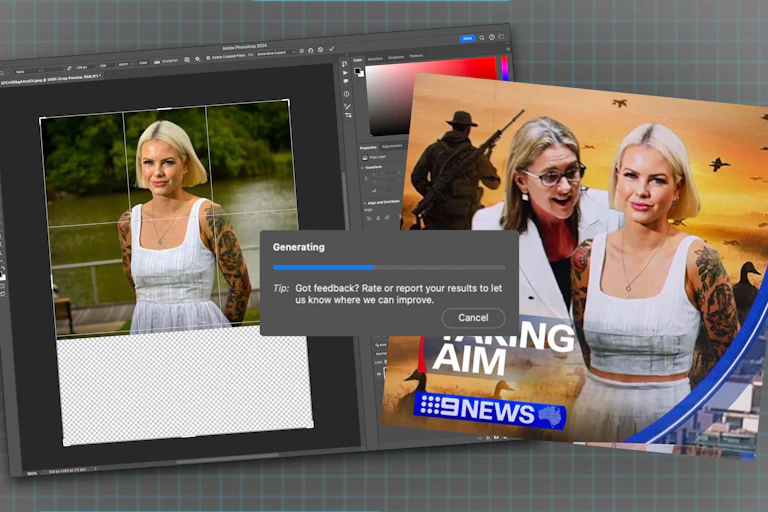This screenshot has height=512, width=768.
Task: Align horizontal centers in Align and Distribute
Action: pos(378,218)
